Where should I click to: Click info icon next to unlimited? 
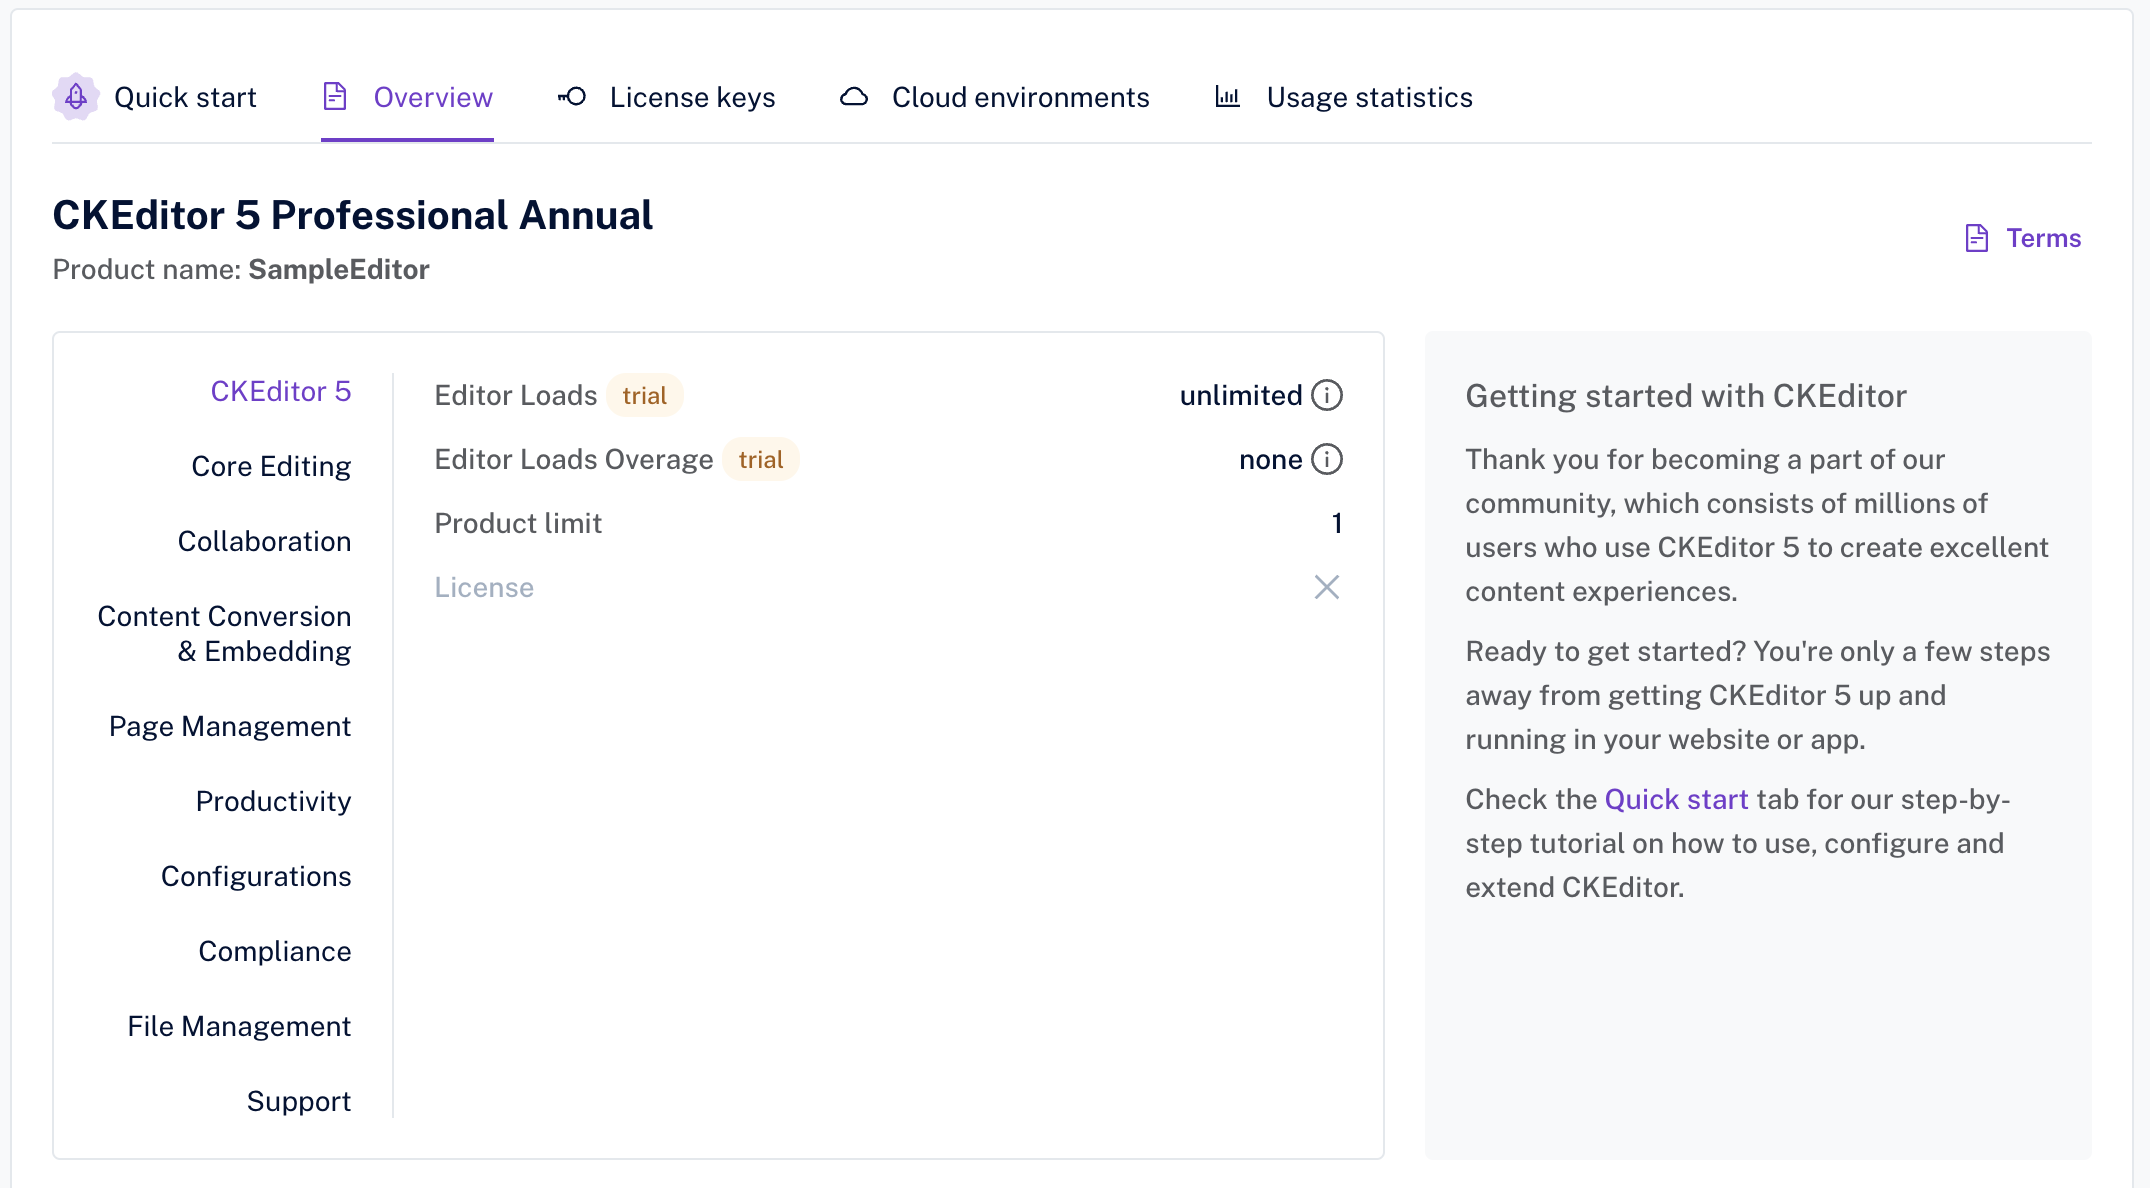(1327, 395)
